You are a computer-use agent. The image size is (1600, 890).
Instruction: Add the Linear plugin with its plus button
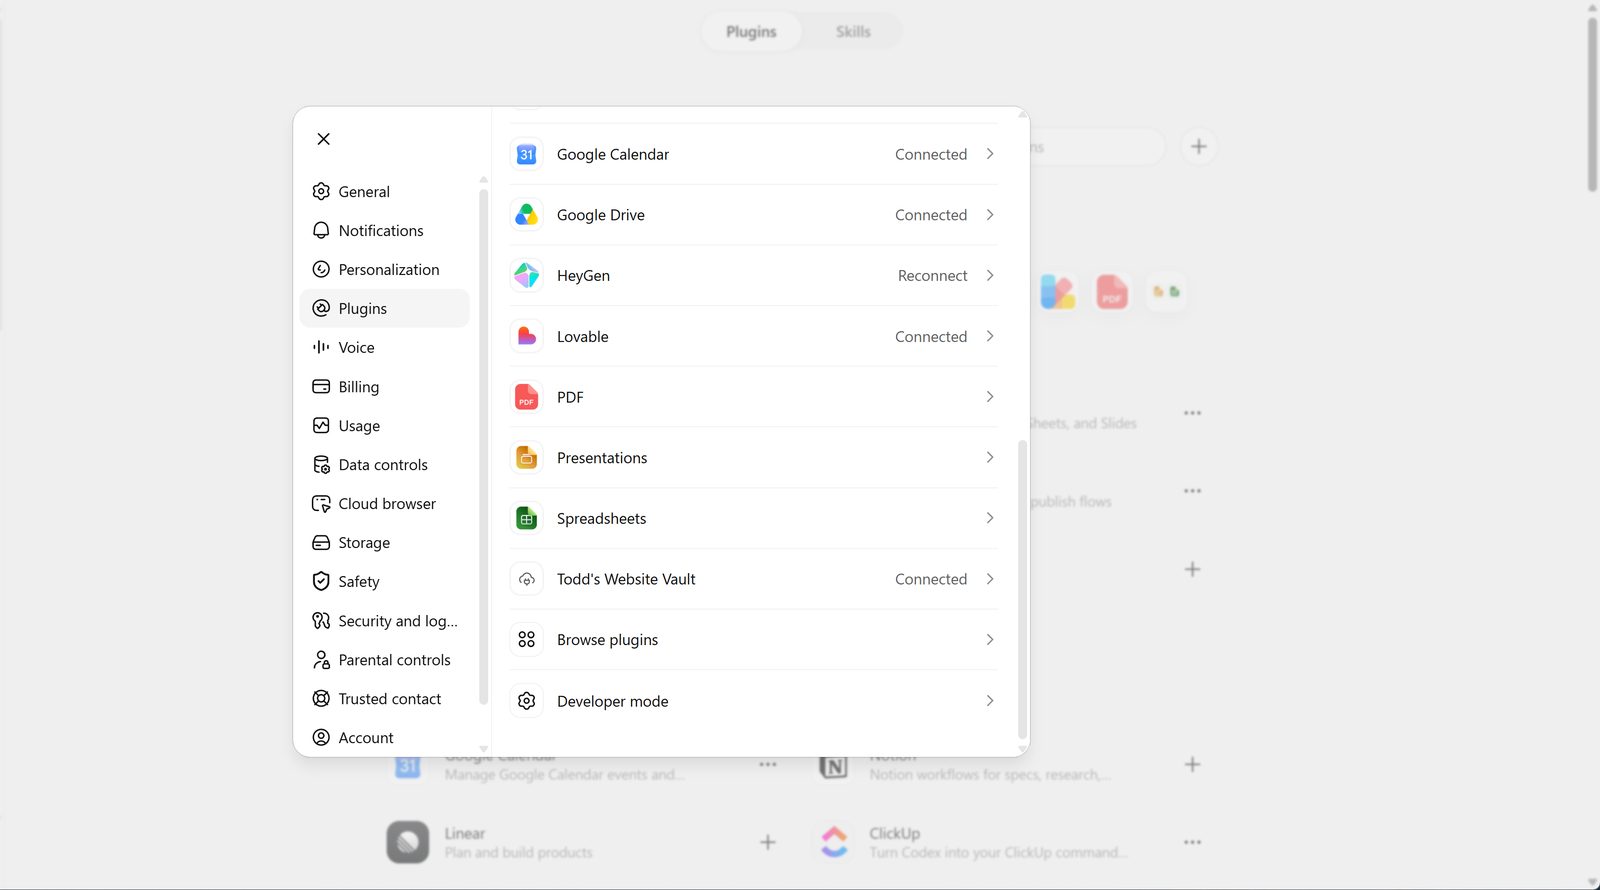767,842
